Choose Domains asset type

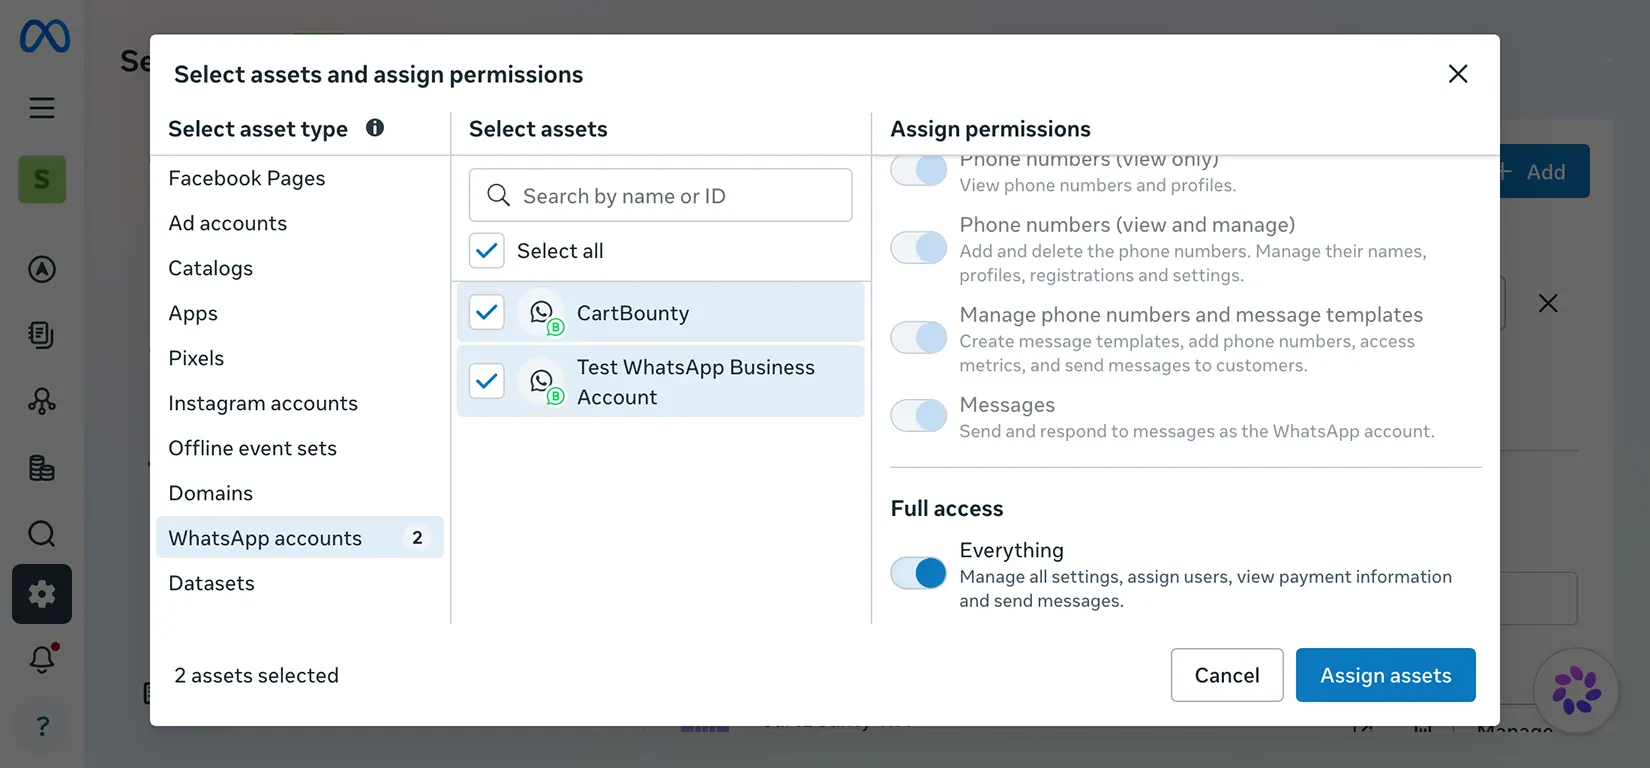pyautogui.click(x=300, y=493)
